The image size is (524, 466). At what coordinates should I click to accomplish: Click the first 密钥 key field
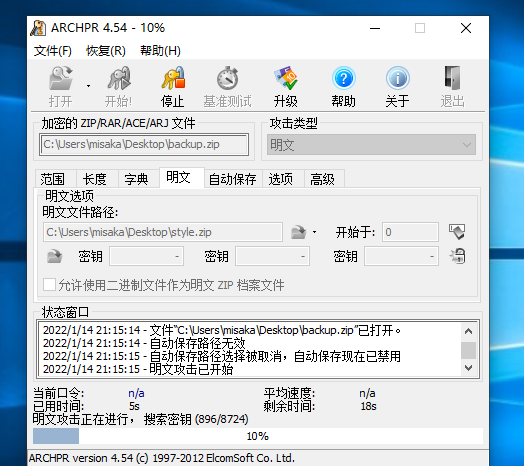pos(146,256)
